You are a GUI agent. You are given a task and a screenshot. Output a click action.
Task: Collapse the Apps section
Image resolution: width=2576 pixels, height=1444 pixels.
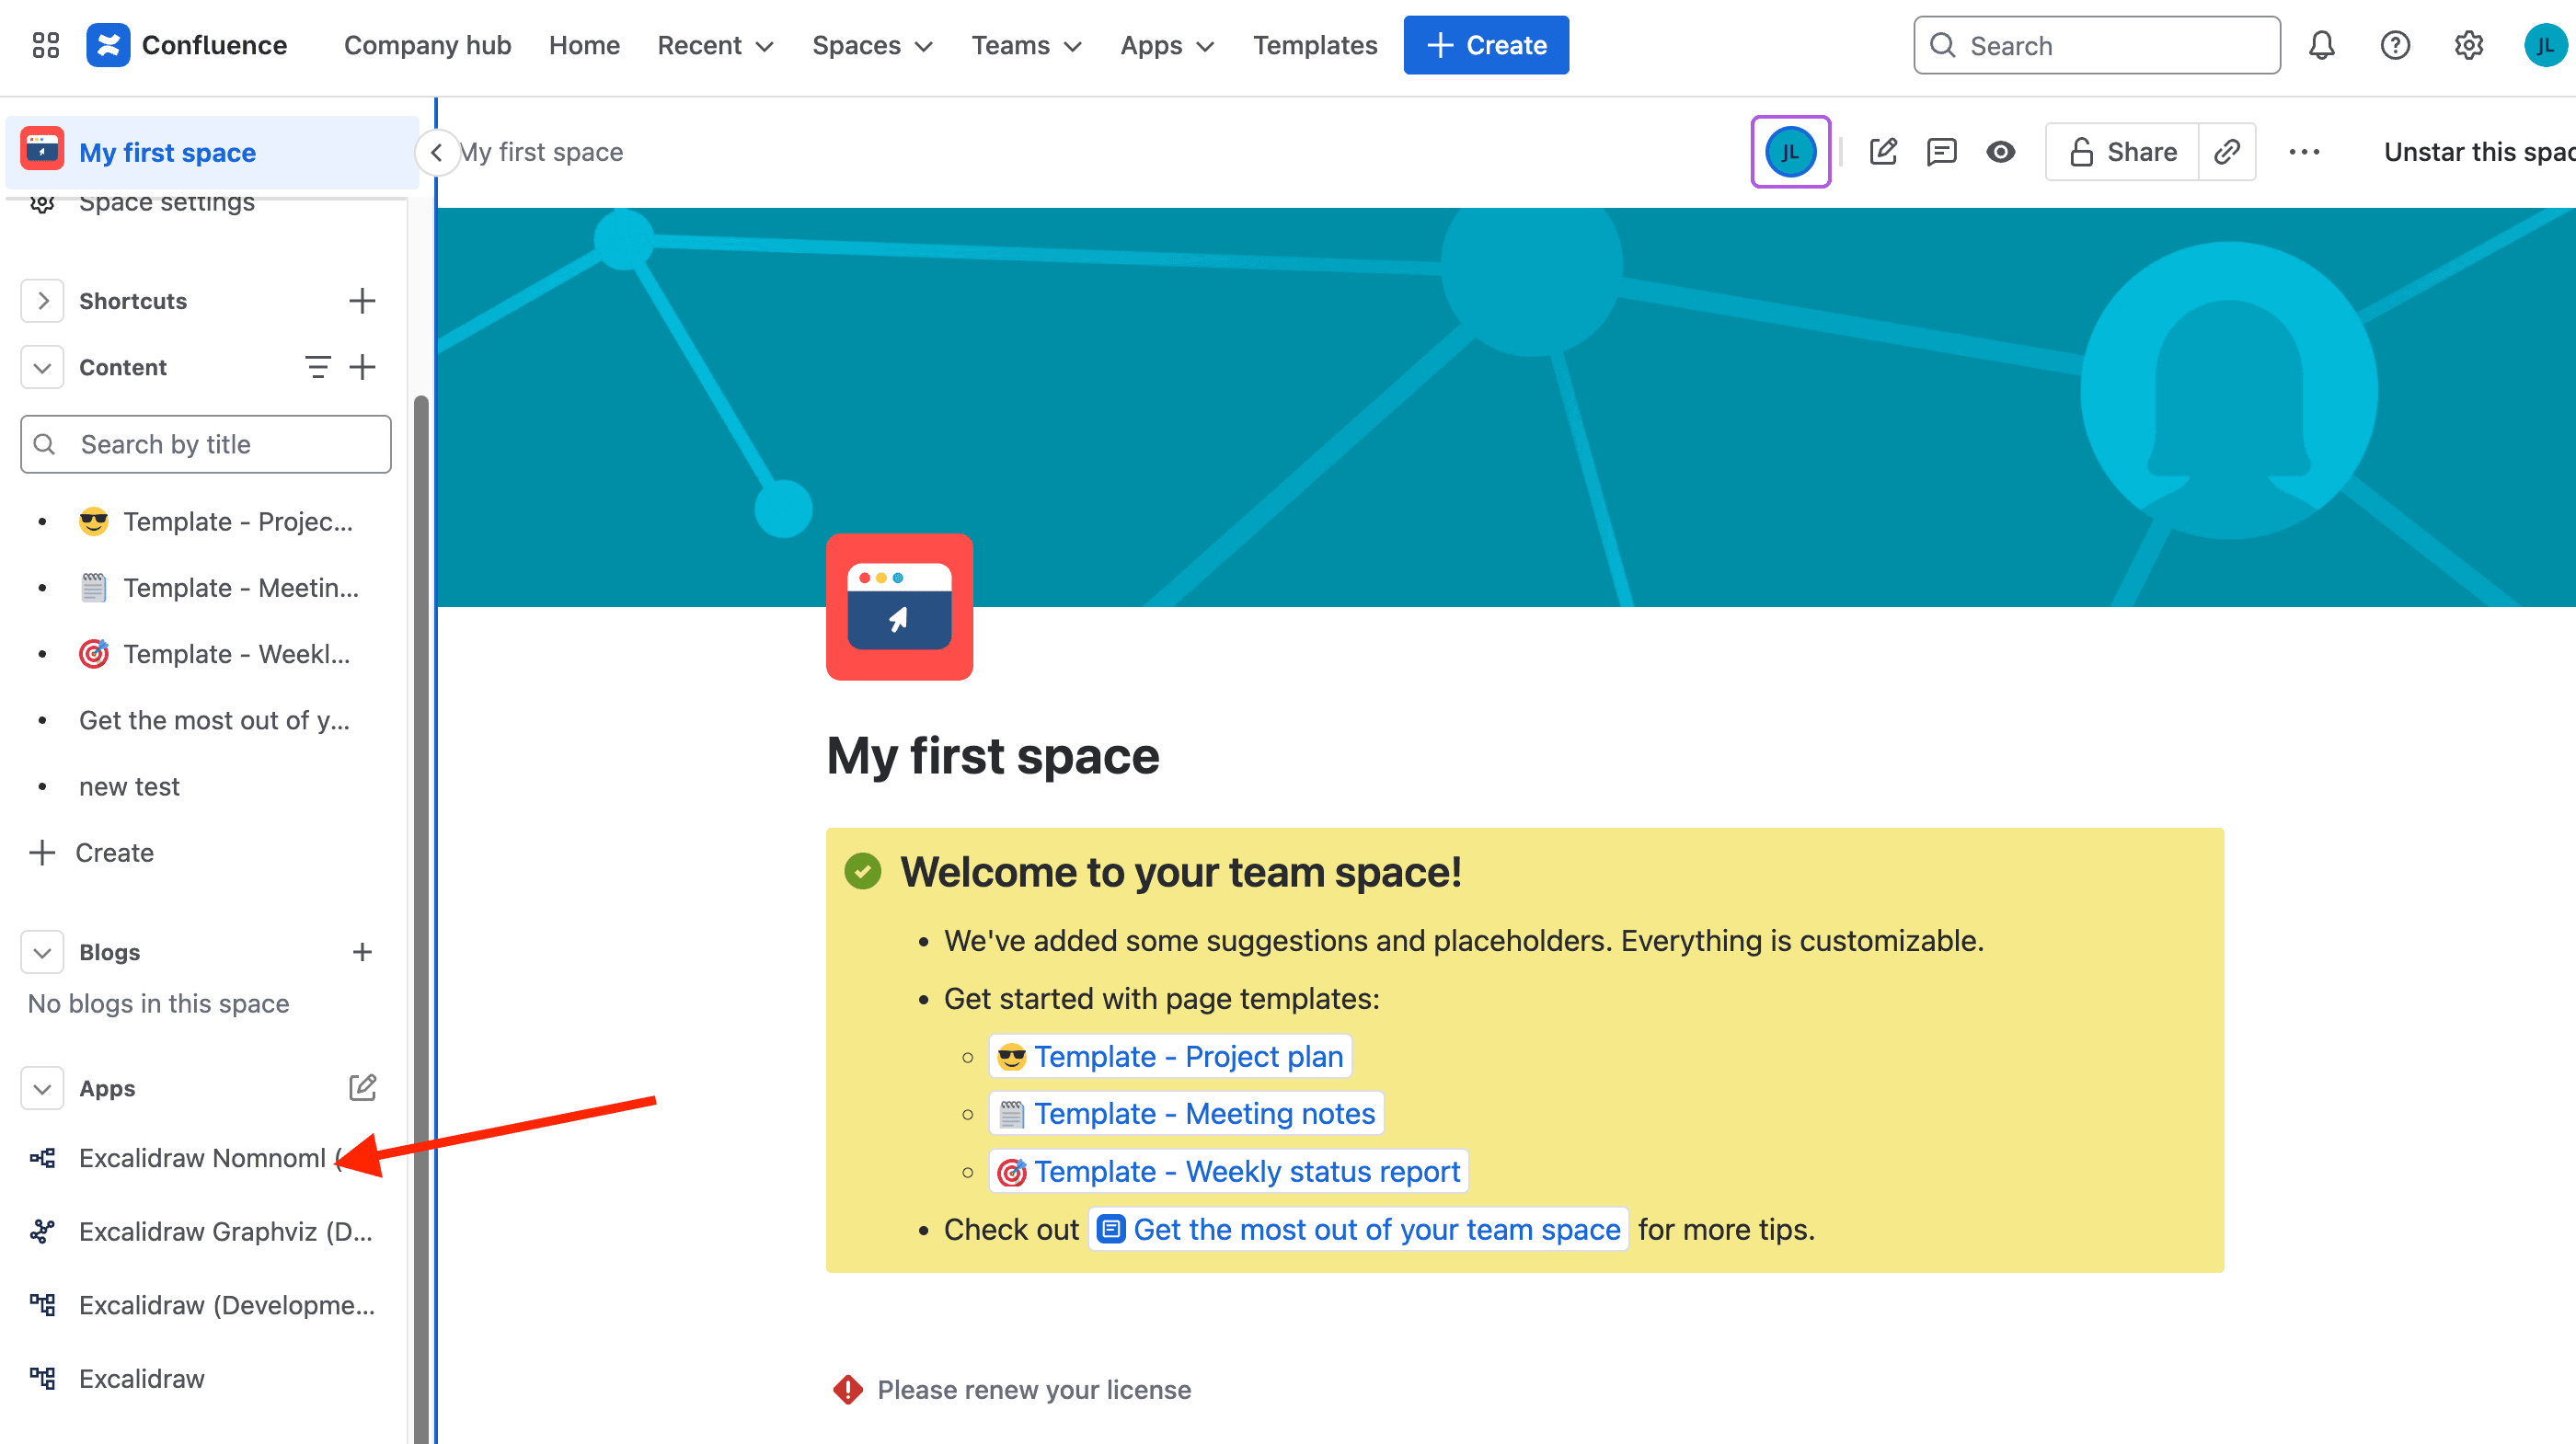click(x=42, y=1088)
